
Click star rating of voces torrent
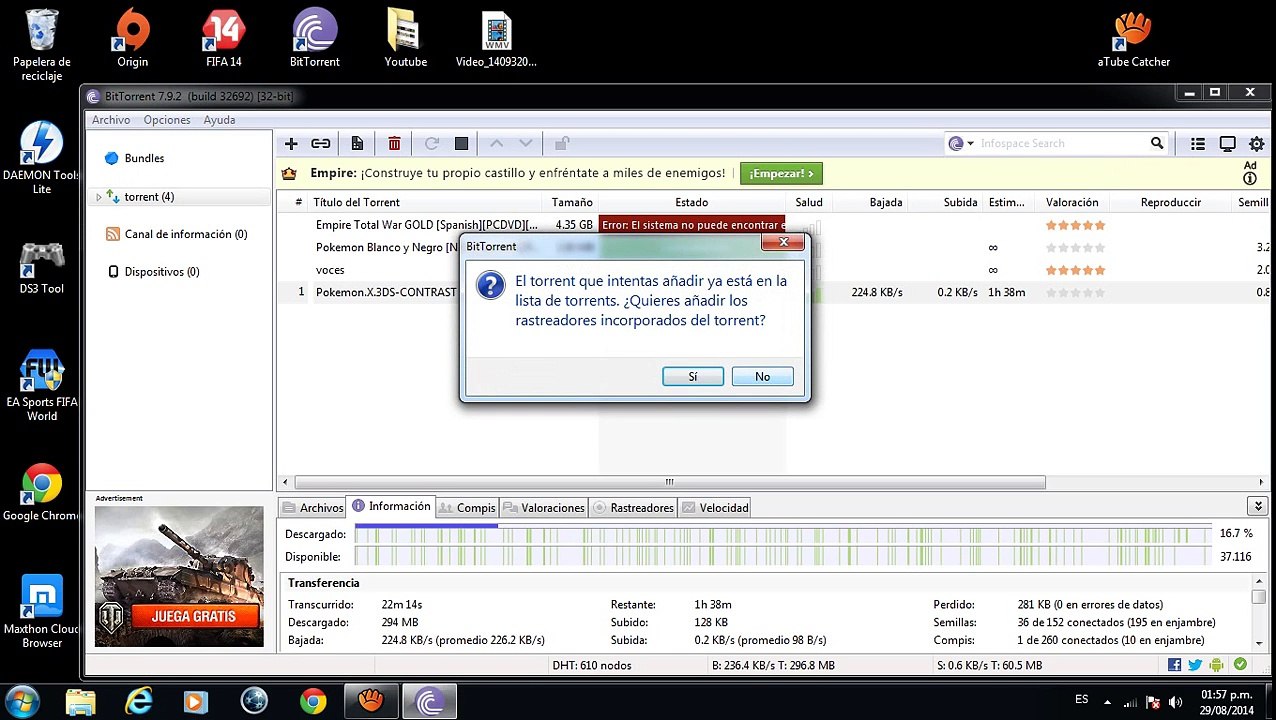(x=1075, y=270)
